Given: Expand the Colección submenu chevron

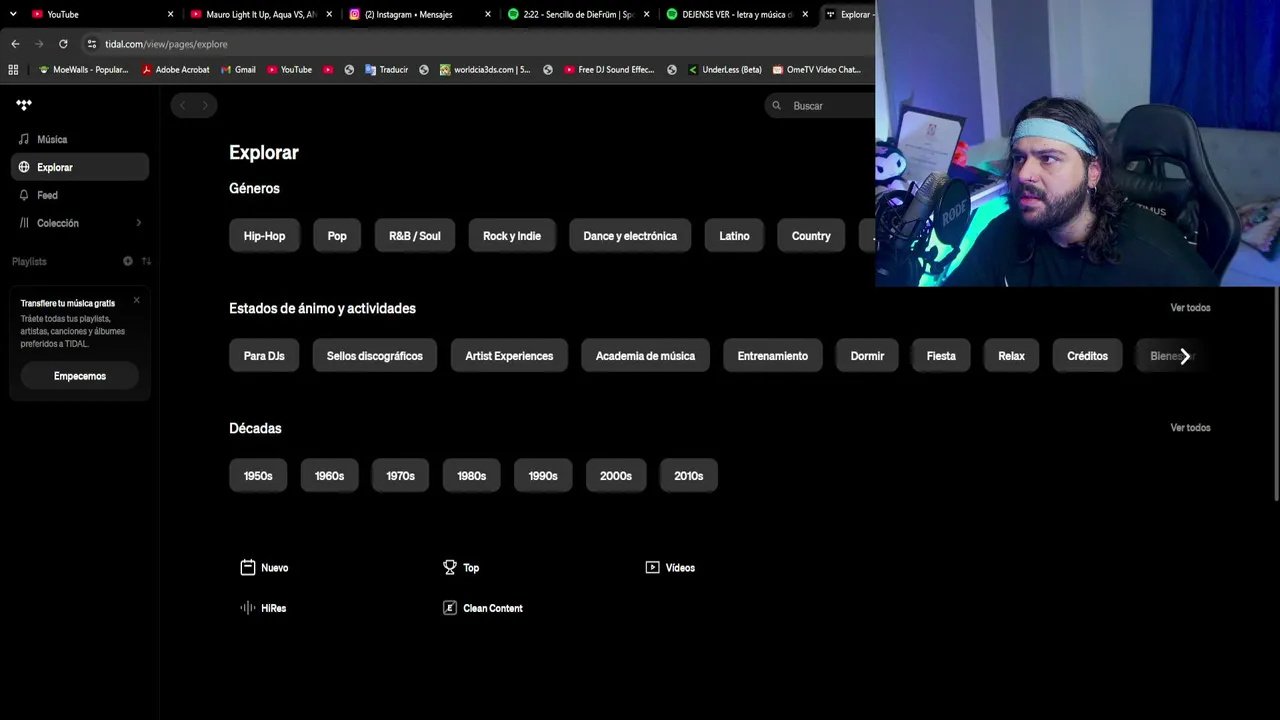Looking at the screenshot, I should (138, 223).
